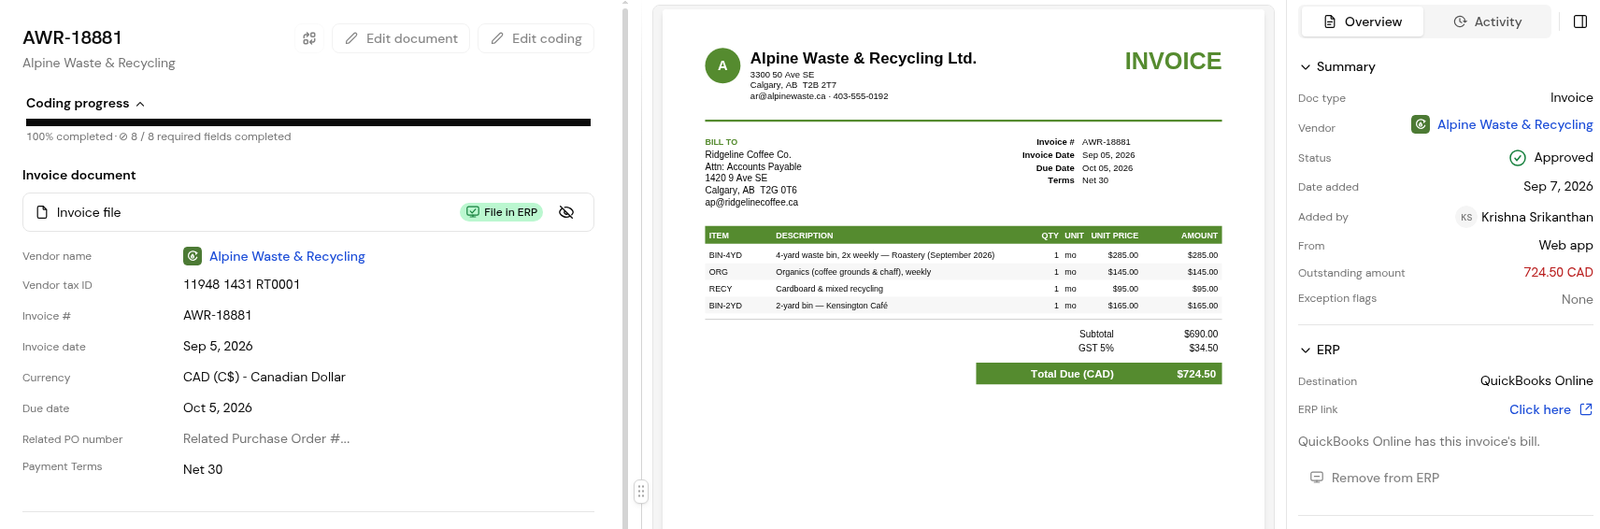Open the CAD Canadian Dollar currency field

pyautogui.click(x=264, y=377)
